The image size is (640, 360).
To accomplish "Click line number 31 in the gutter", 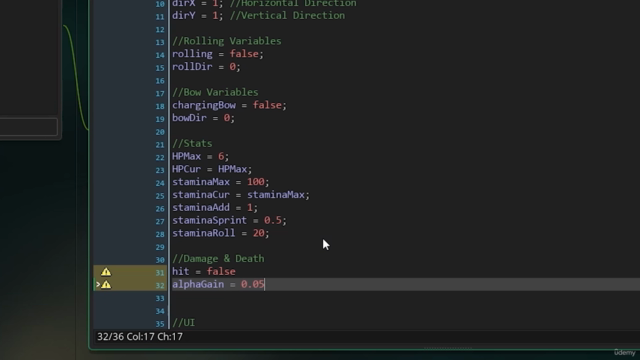I will click(160, 272).
